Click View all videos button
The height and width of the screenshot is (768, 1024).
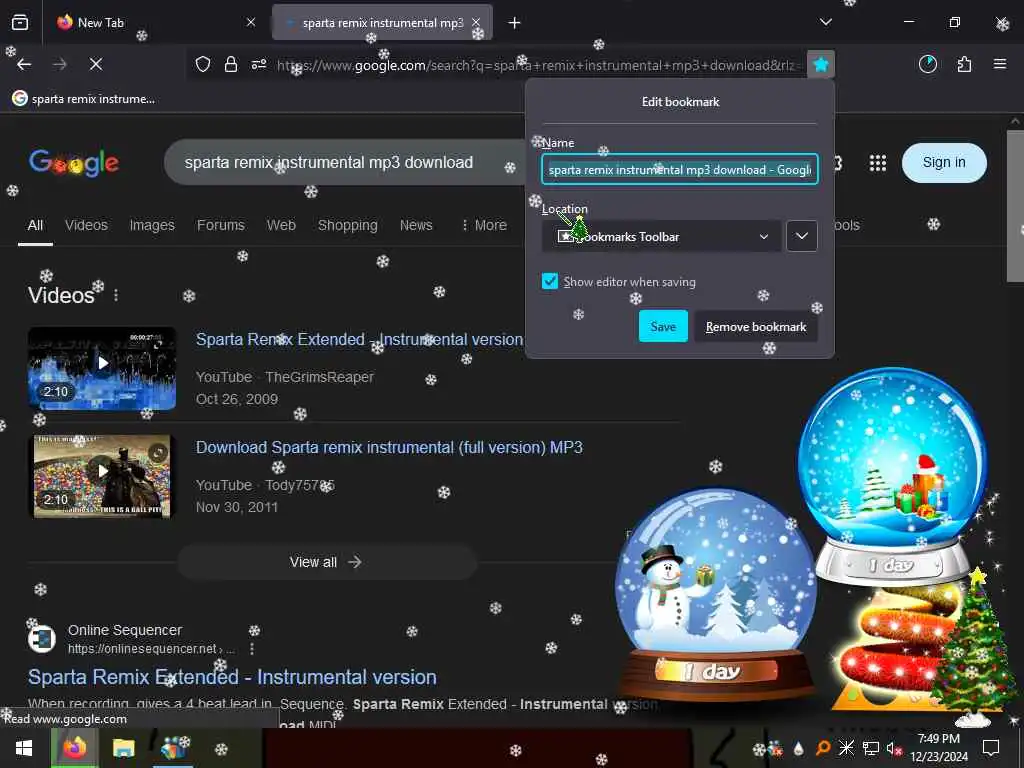point(327,562)
